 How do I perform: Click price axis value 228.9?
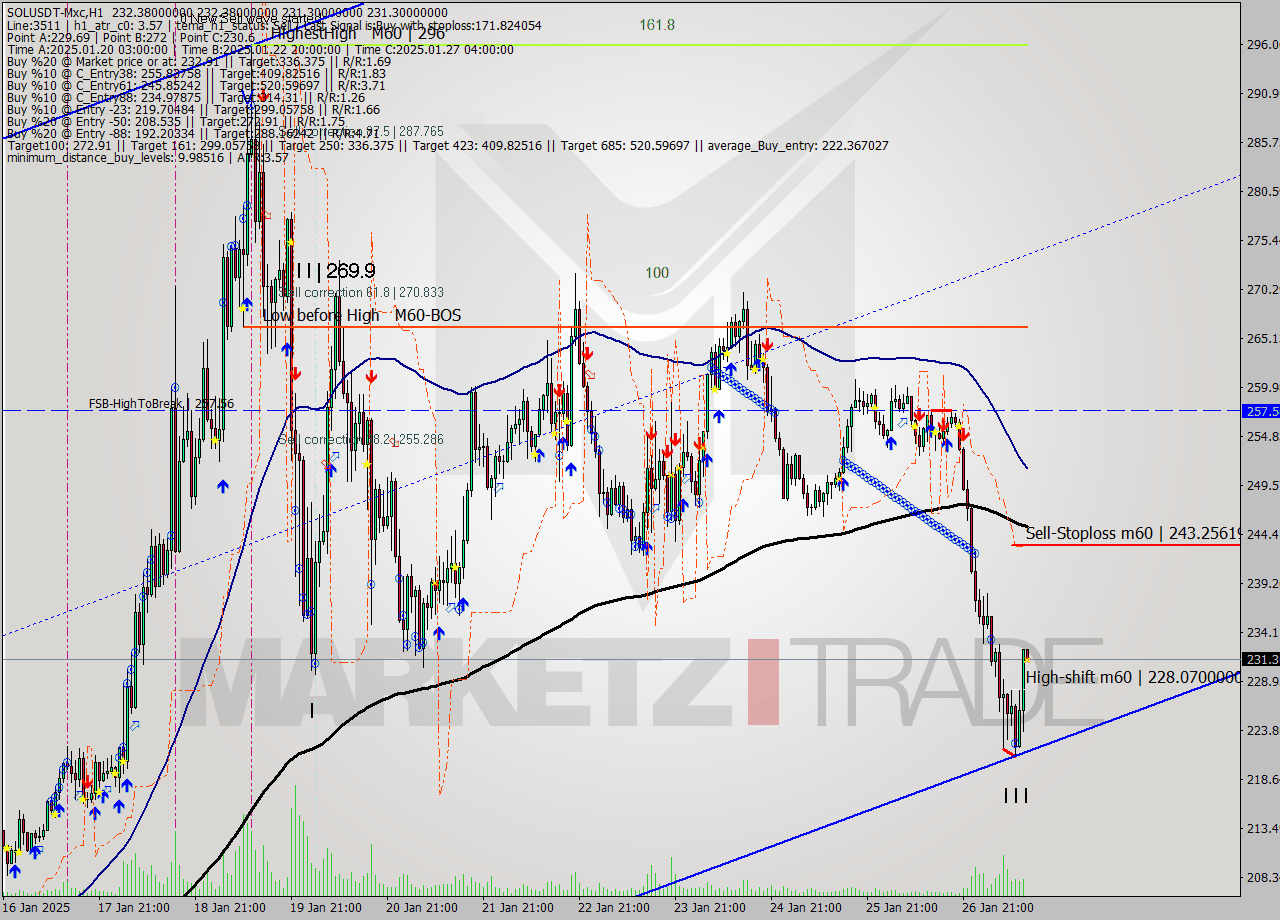click(x=1261, y=681)
